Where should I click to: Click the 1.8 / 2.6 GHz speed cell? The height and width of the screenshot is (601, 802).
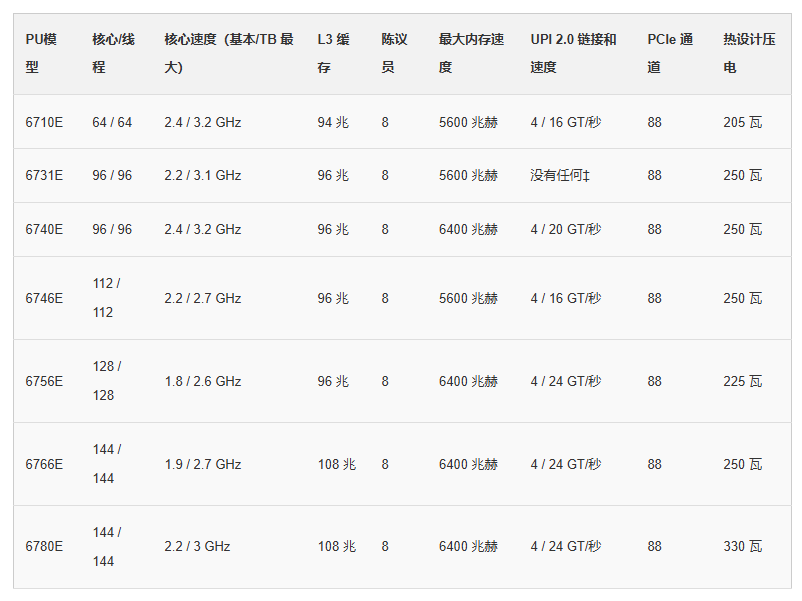pos(203,381)
